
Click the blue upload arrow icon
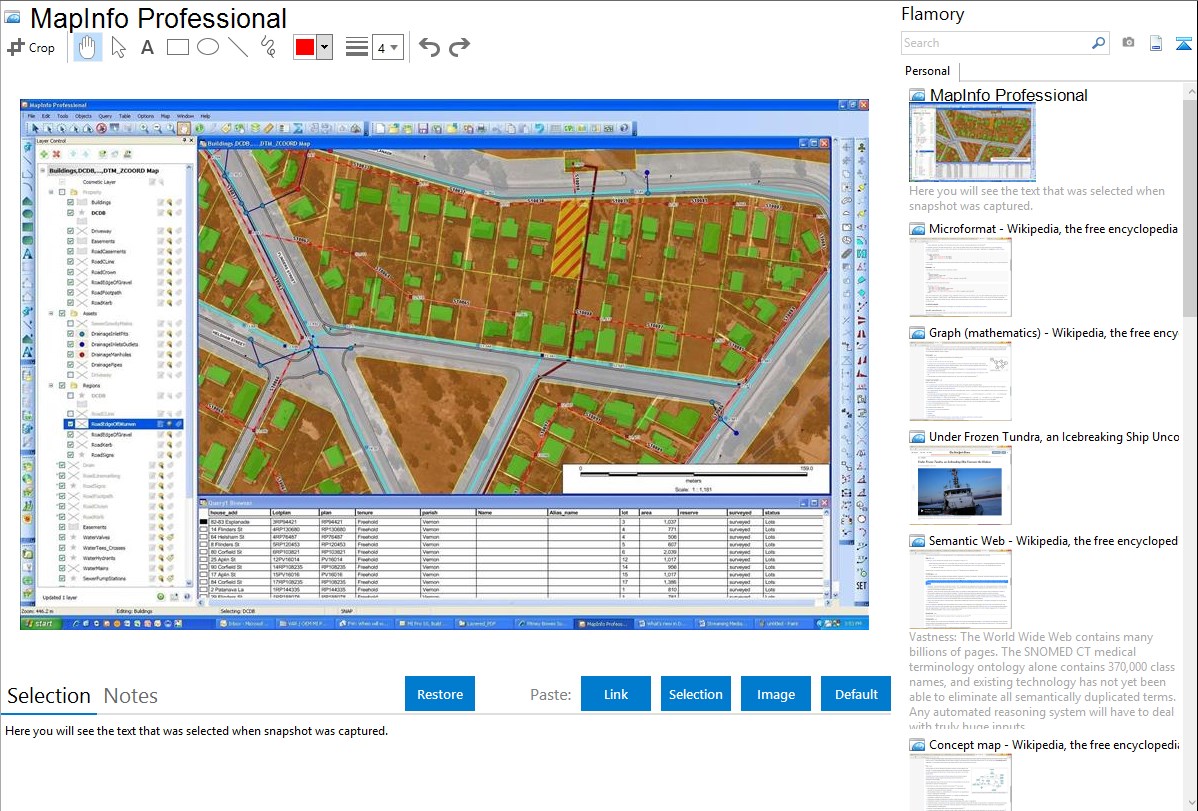[x=1183, y=43]
